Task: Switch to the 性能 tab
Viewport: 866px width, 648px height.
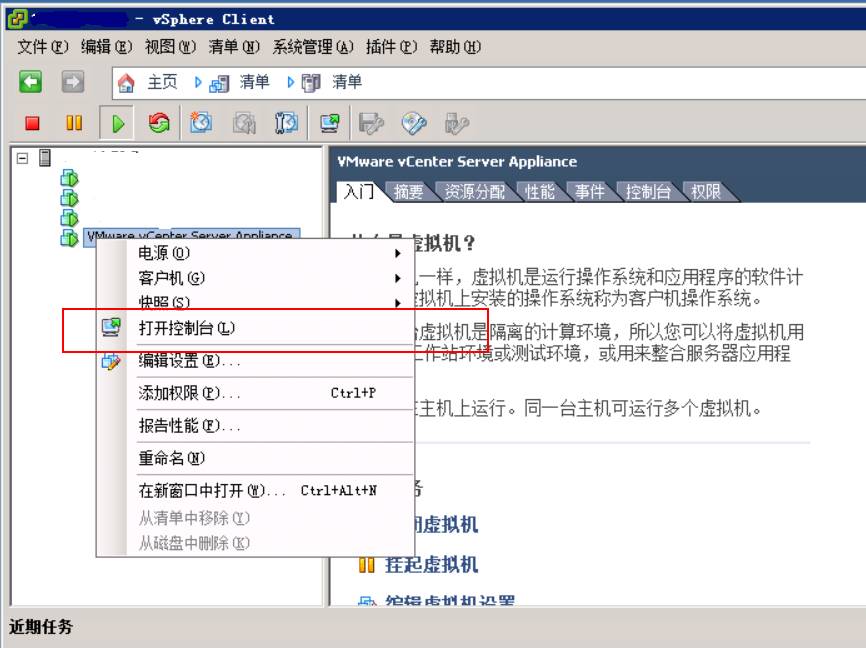Action: (540, 192)
